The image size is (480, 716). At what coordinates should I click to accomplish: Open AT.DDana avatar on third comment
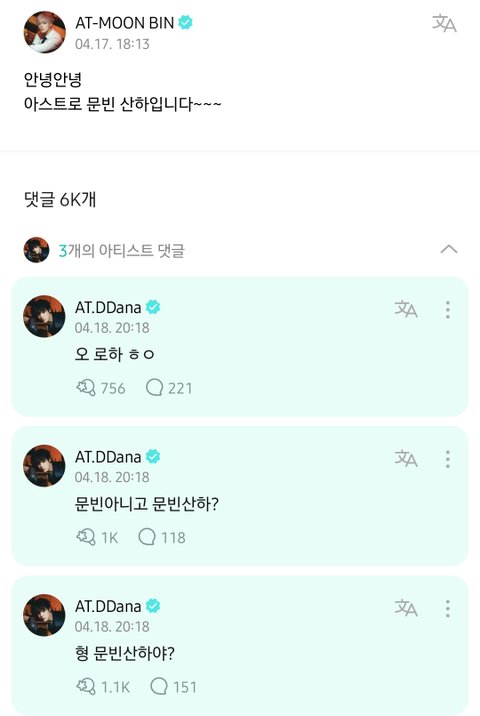(x=44, y=615)
